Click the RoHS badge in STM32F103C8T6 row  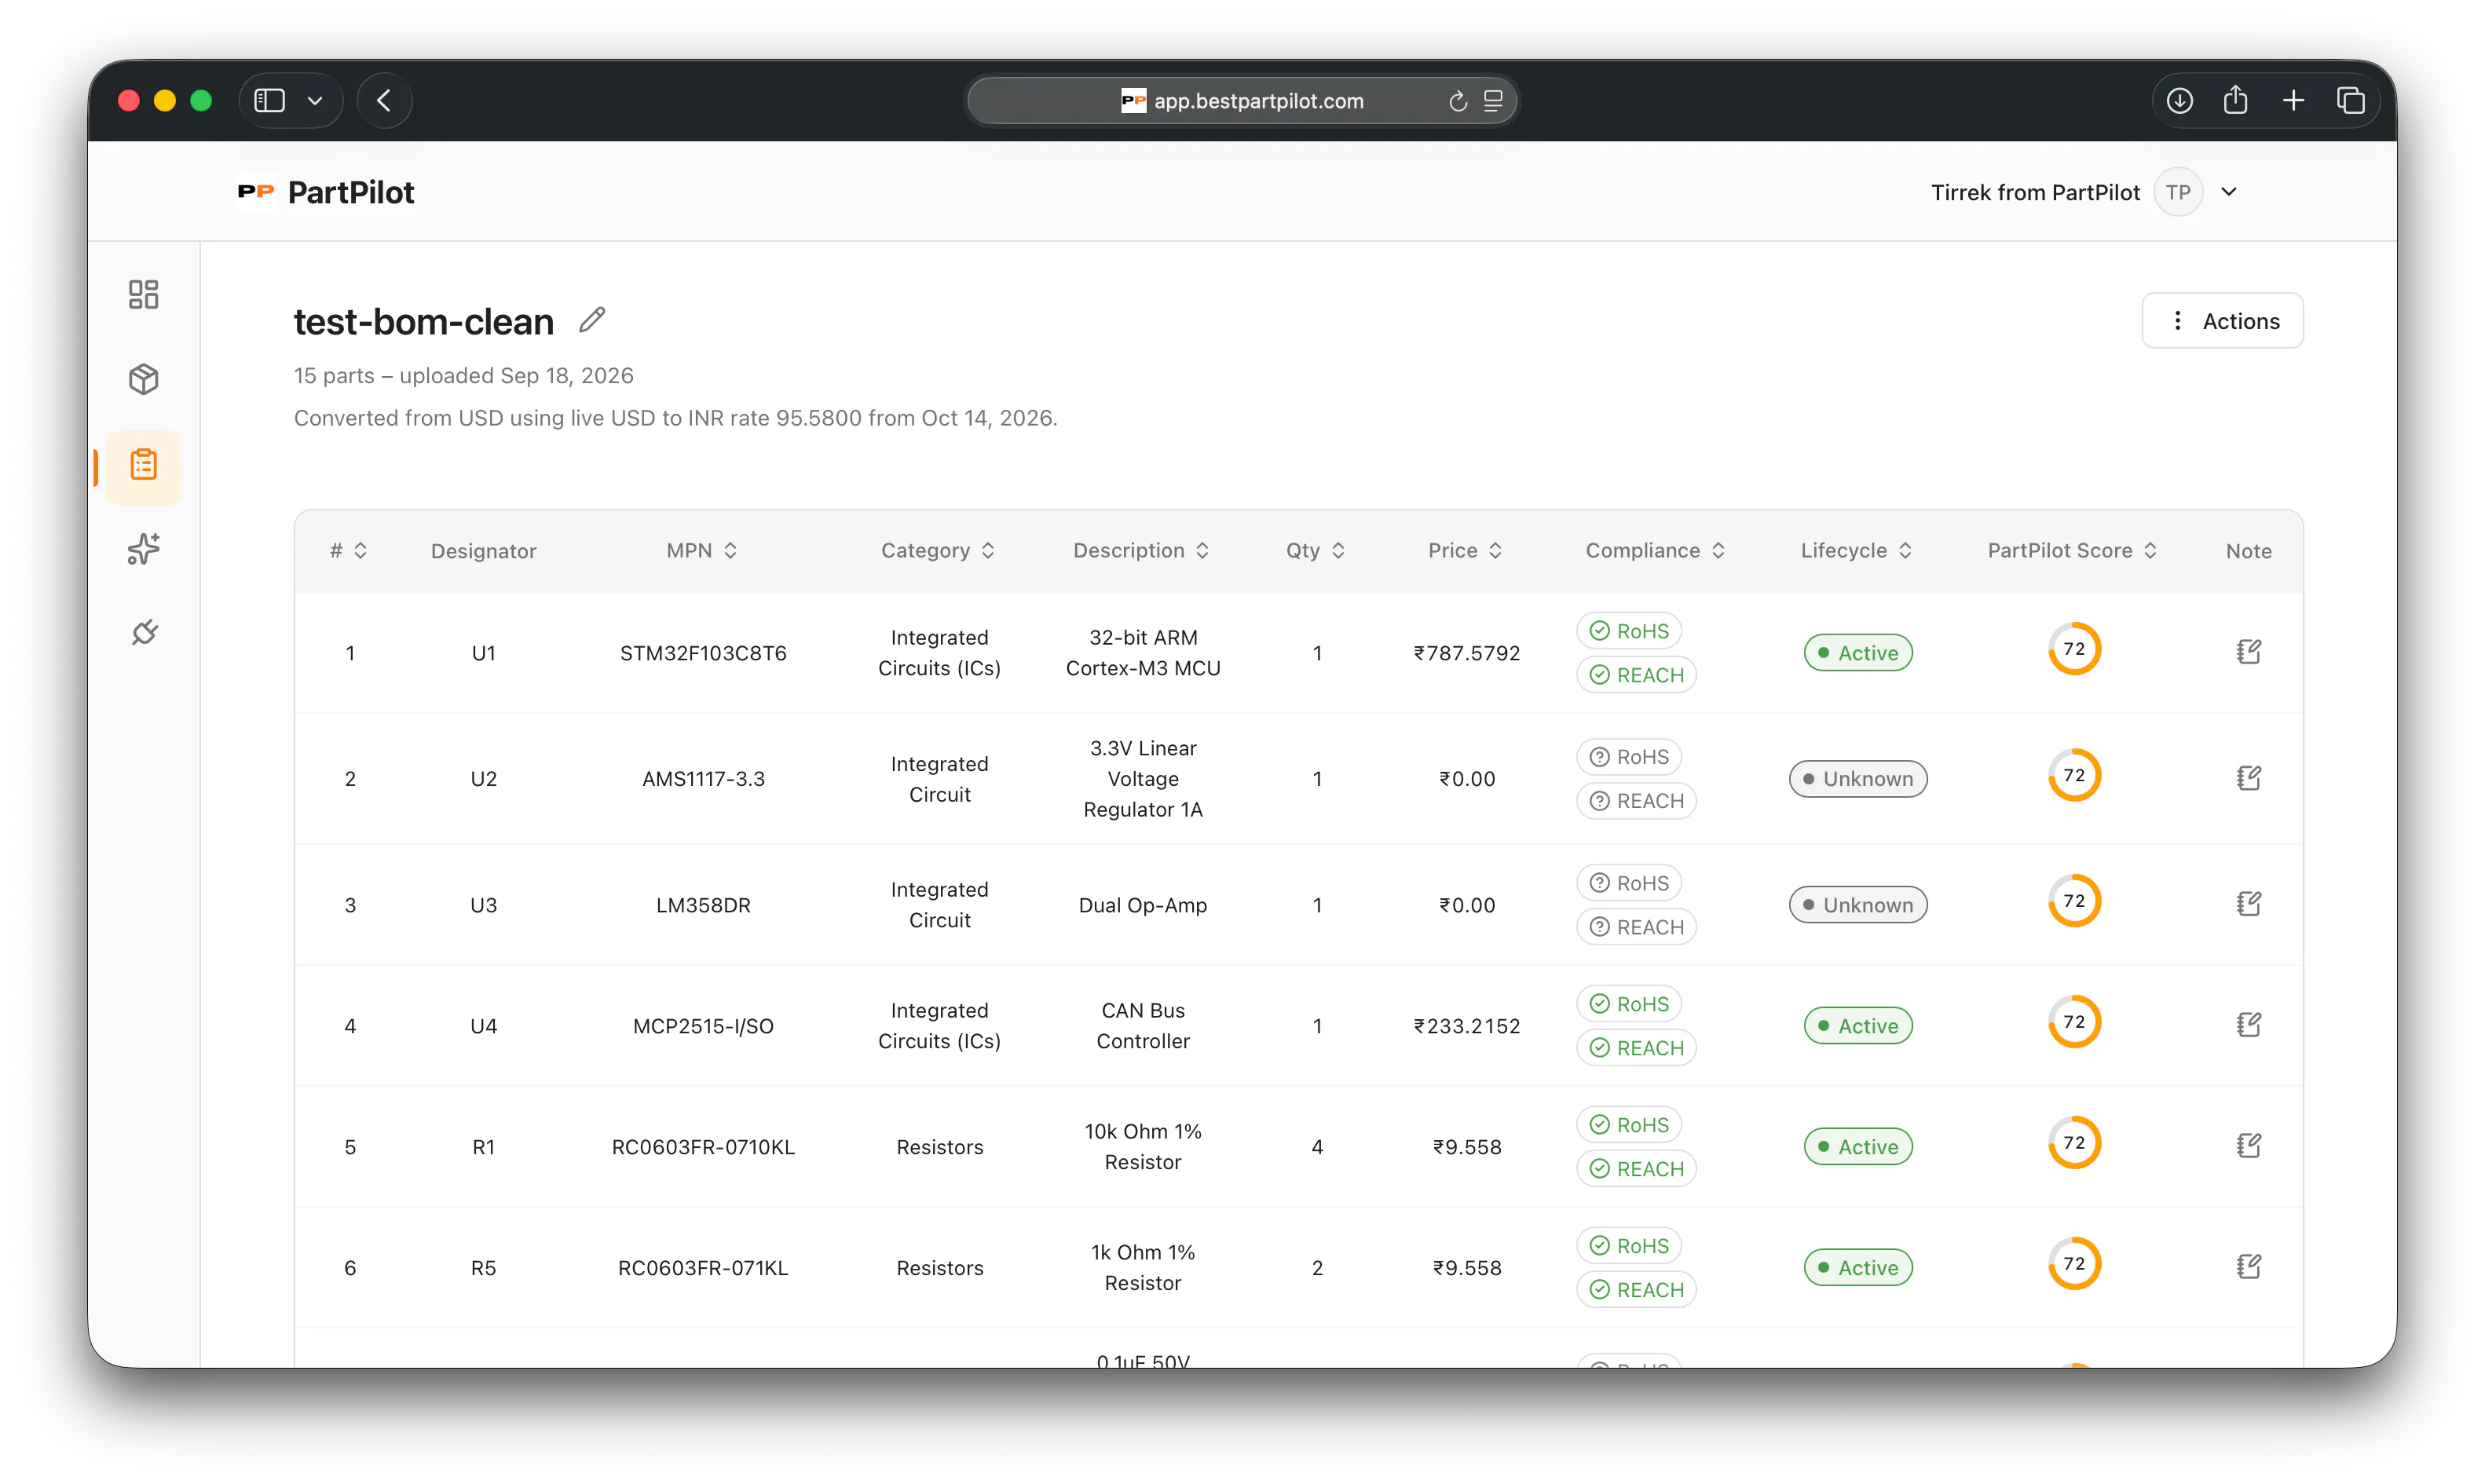tap(1629, 631)
